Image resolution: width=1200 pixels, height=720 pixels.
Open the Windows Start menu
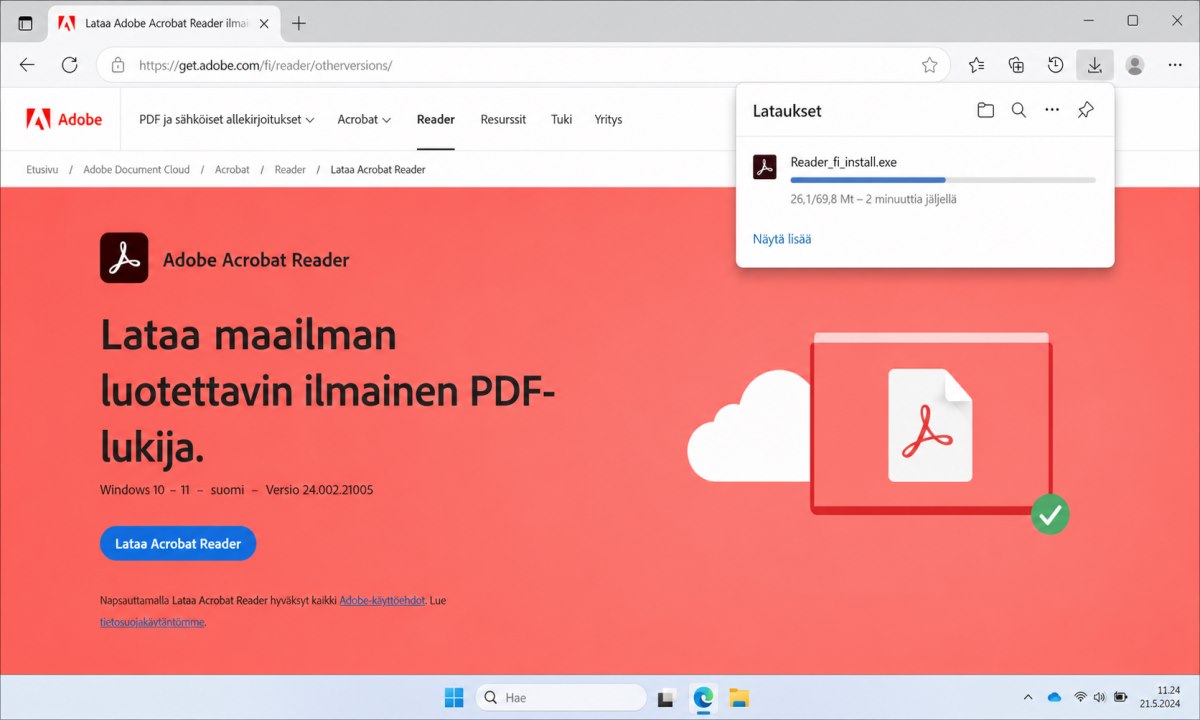(x=454, y=697)
